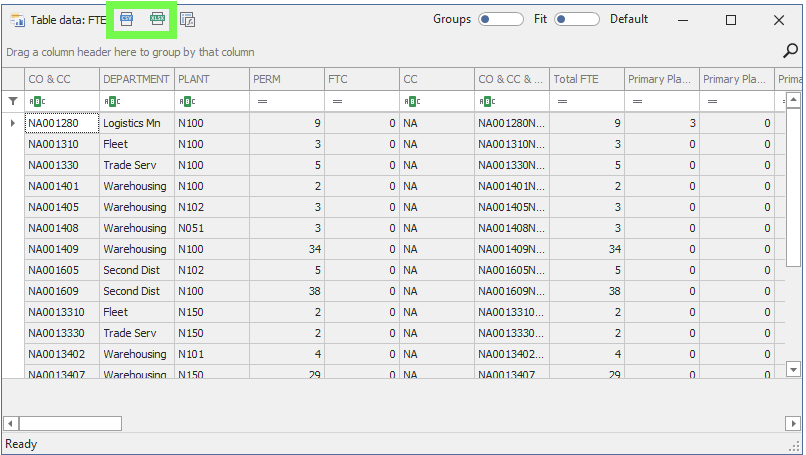Select the NA001609 cell
806x455 pixels.
(62, 291)
